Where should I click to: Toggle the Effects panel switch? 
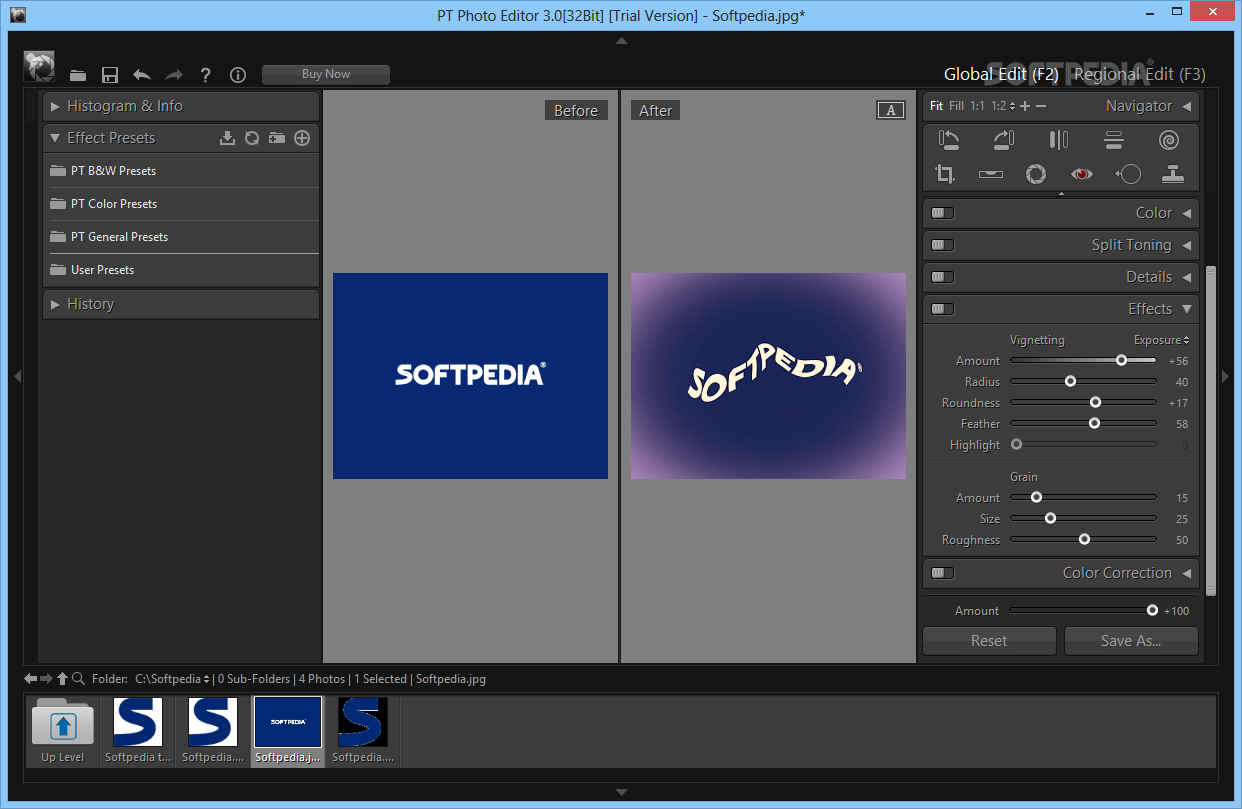943,309
